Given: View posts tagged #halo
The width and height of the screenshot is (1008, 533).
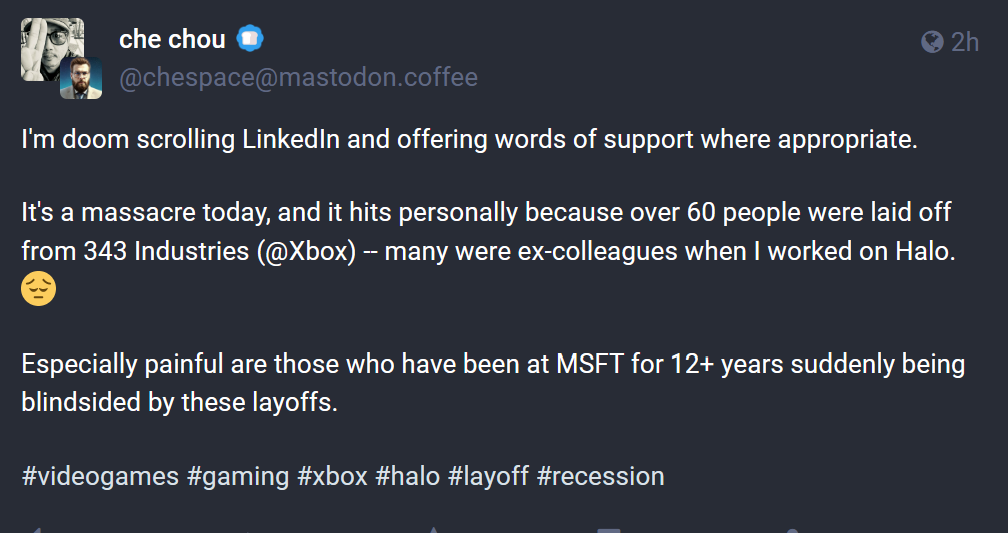Looking at the screenshot, I should pyautogui.click(x=407, y=475).
